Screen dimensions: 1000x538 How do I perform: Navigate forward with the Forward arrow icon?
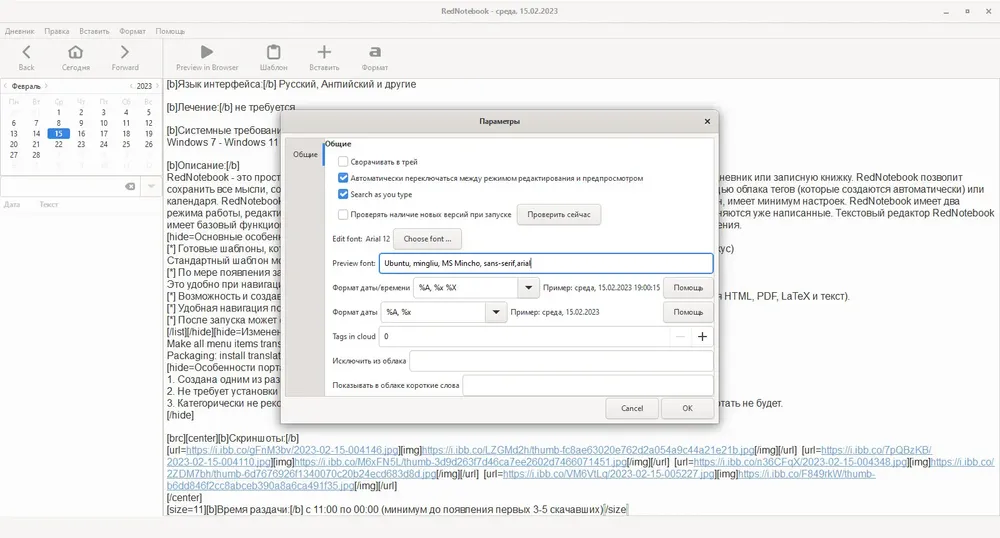[x=124, y=52]
